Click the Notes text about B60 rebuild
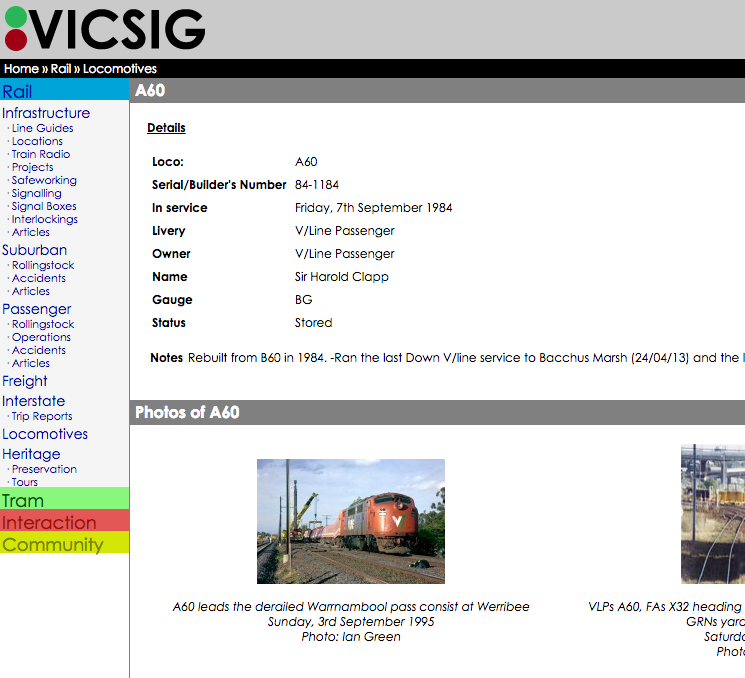 466,358
